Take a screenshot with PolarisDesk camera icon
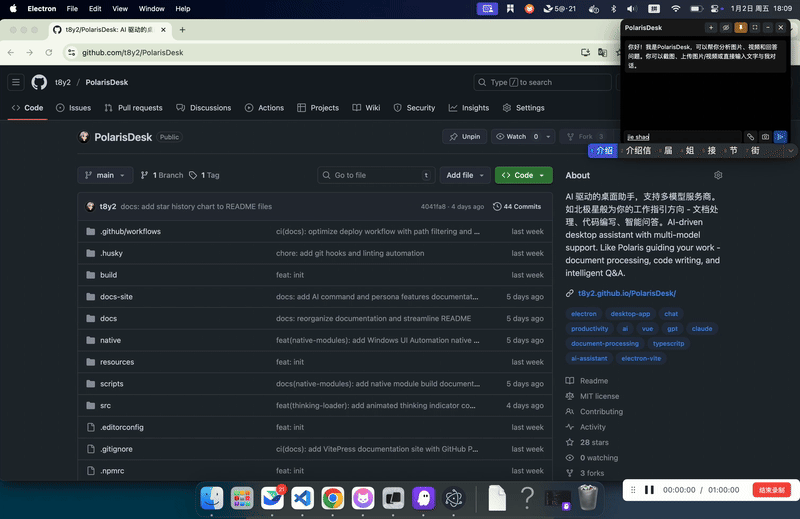Image resolution: width=800 pixels, height=519 pixels. 765,137
